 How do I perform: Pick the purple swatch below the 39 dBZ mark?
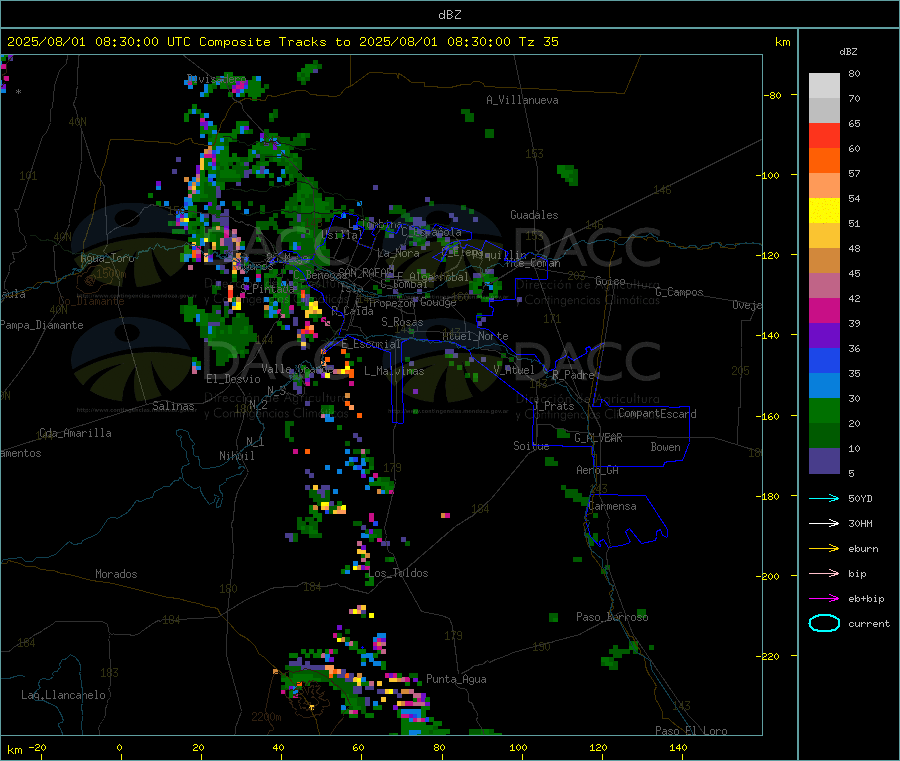click(x=824, y=336)
